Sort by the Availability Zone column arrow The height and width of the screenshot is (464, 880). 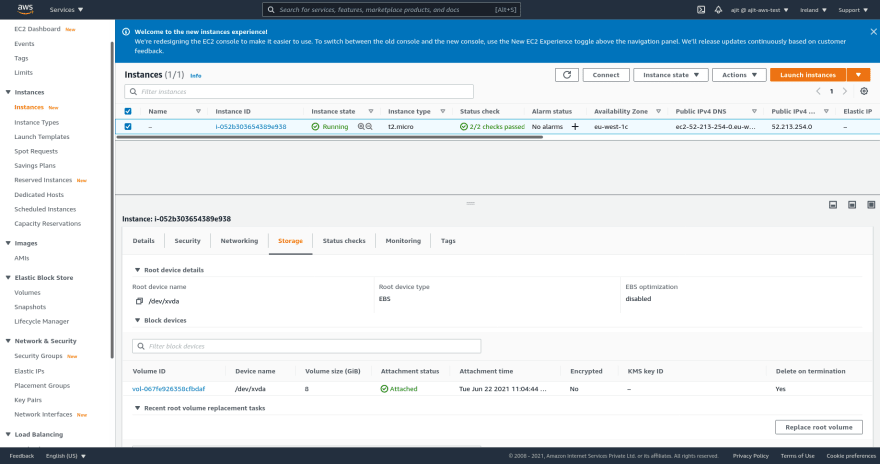pyautogui.click(x=658, y=111)
